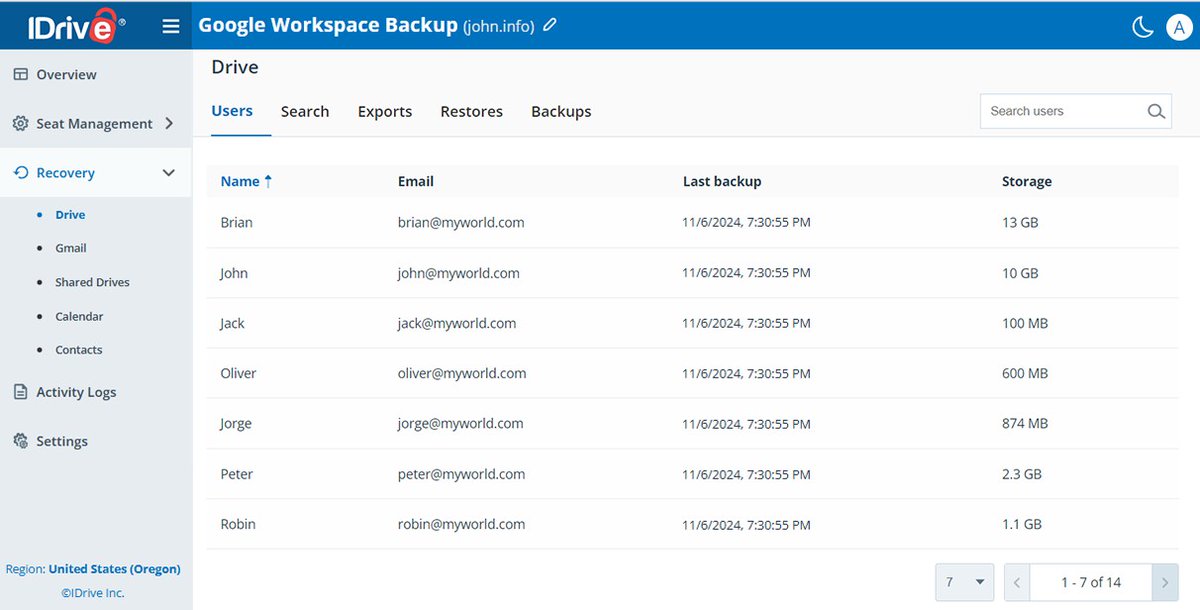Switch to the Users tab

click(232, 111)
